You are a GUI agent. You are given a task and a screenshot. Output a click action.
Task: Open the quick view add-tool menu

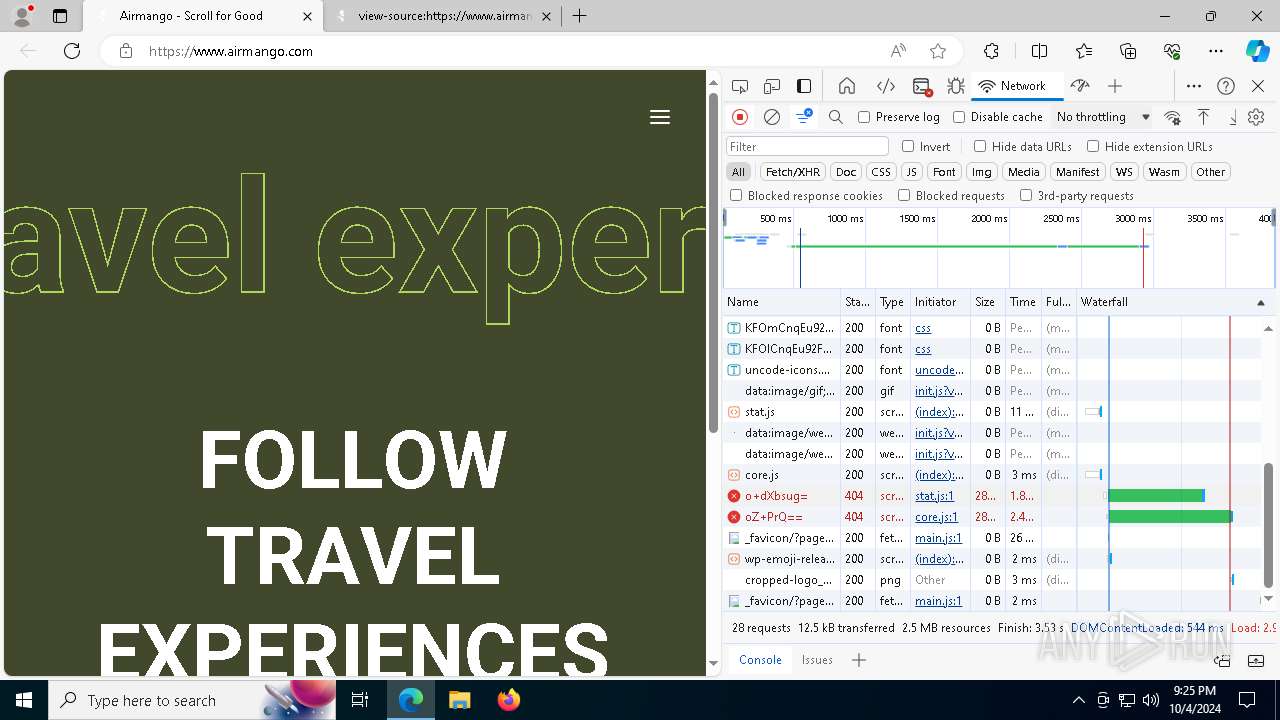click(858, 660)
